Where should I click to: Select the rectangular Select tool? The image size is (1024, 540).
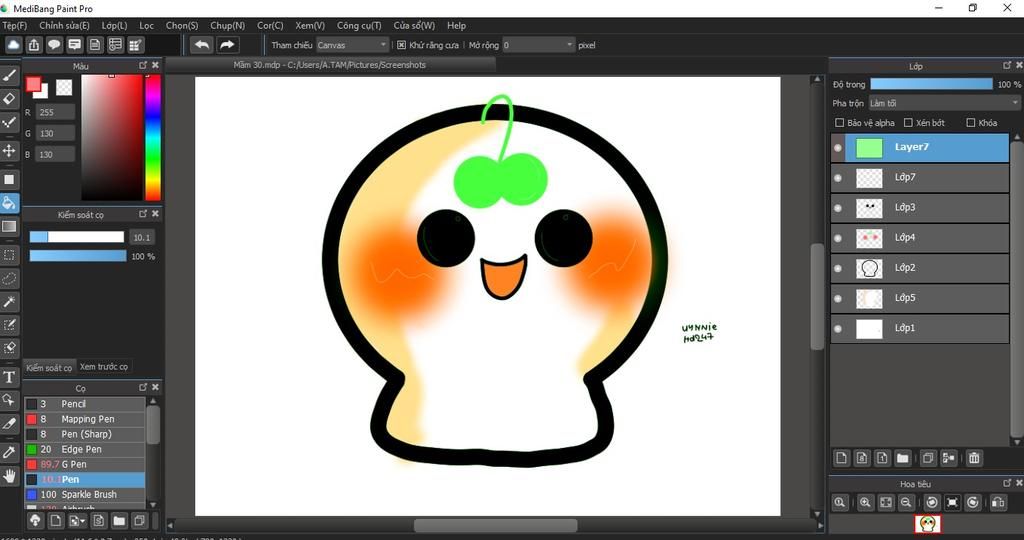pyautogui.click(x=9, y=255)
